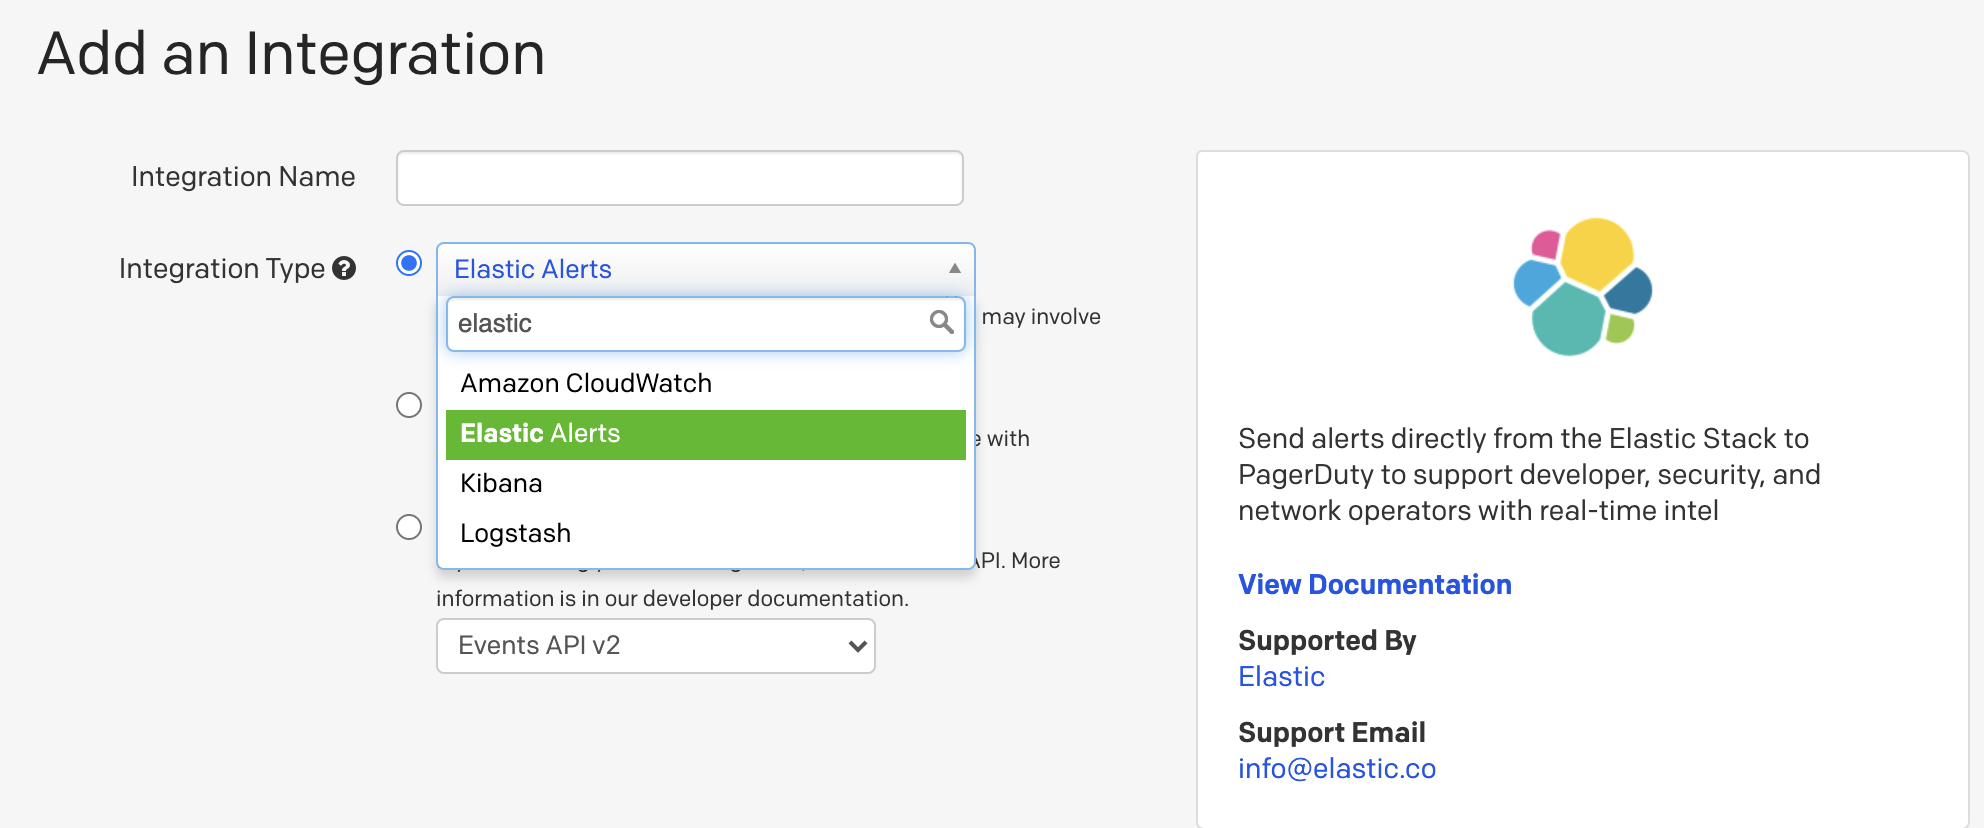Click the Add an Integration heading

291,54
